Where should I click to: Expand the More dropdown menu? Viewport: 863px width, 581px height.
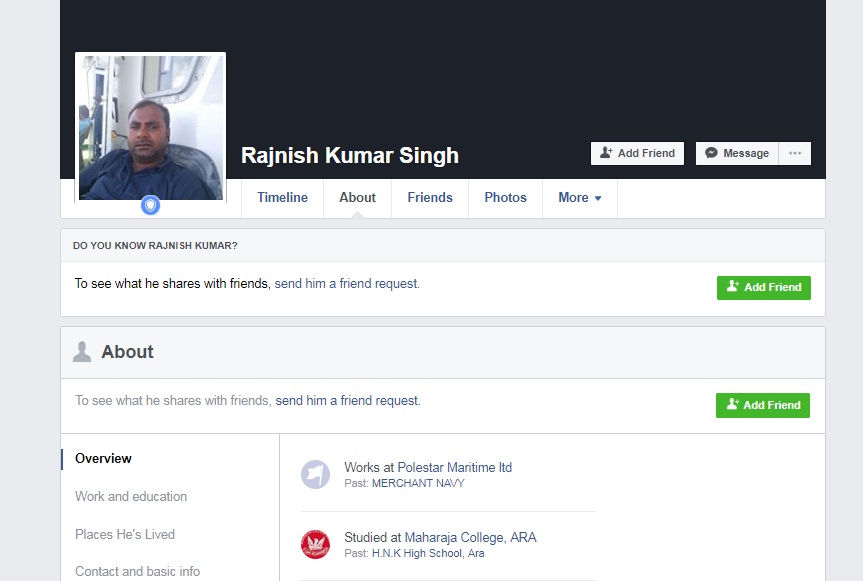coord(579,198)
